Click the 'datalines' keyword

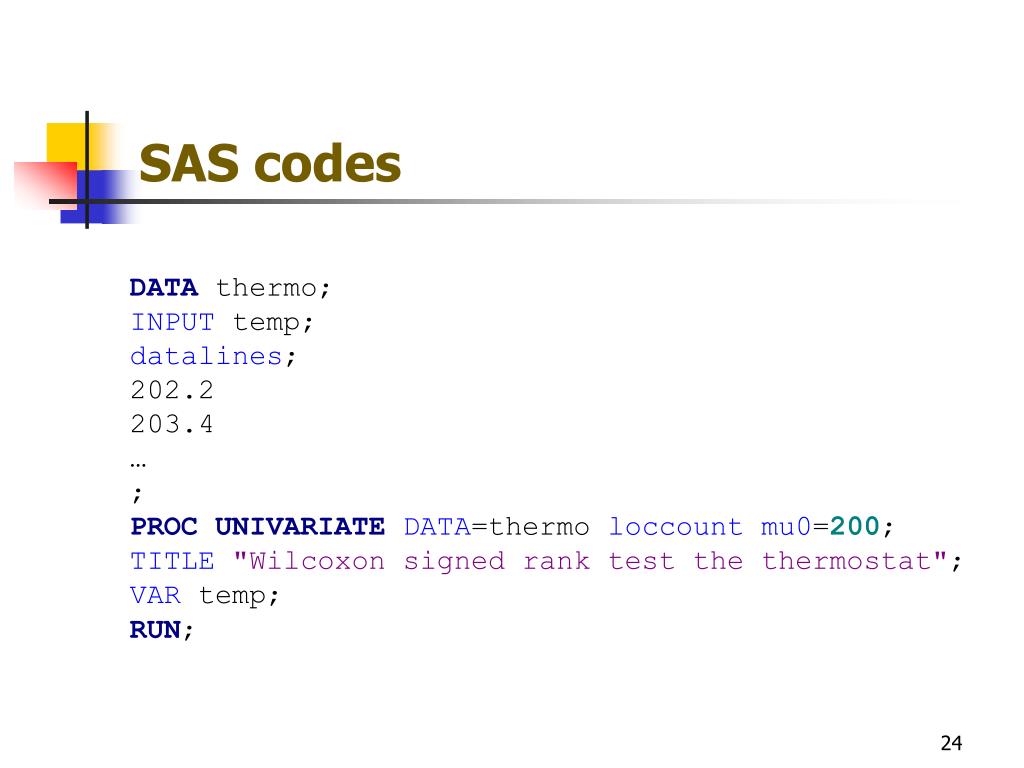pyautogui.click(x=206, y=356)
